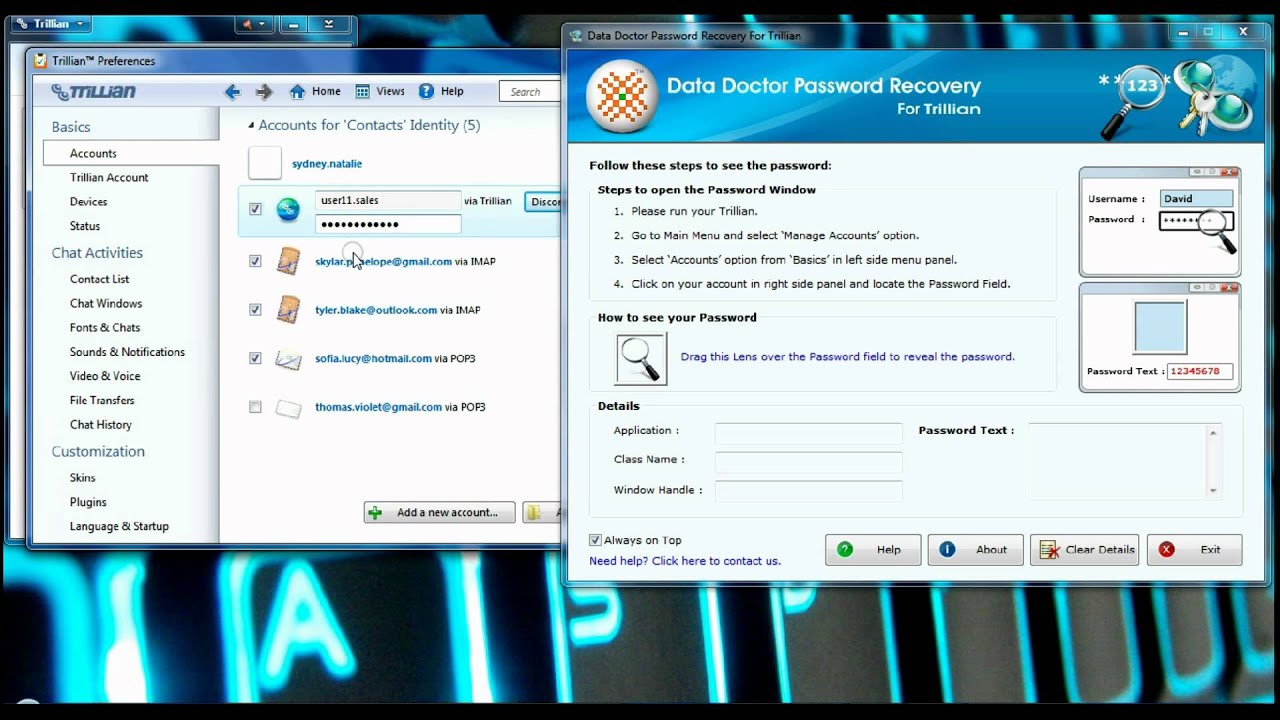Click the About button
The image size is (1280, 720).
(975, 549)
